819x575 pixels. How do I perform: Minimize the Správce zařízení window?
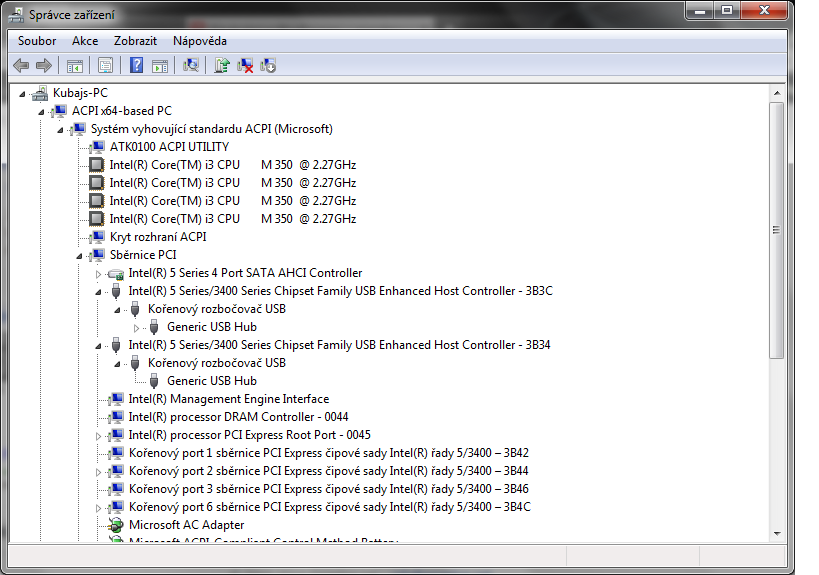(700, 10)
